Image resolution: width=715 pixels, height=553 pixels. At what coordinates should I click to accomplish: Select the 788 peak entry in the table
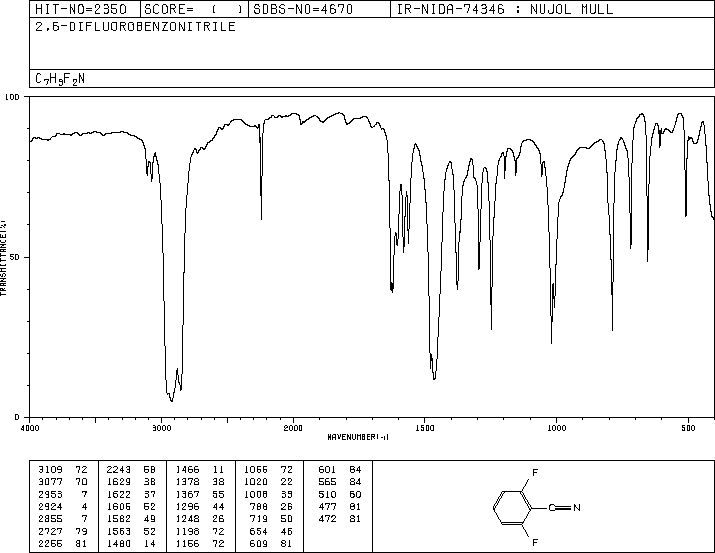(x=271, y=506)
